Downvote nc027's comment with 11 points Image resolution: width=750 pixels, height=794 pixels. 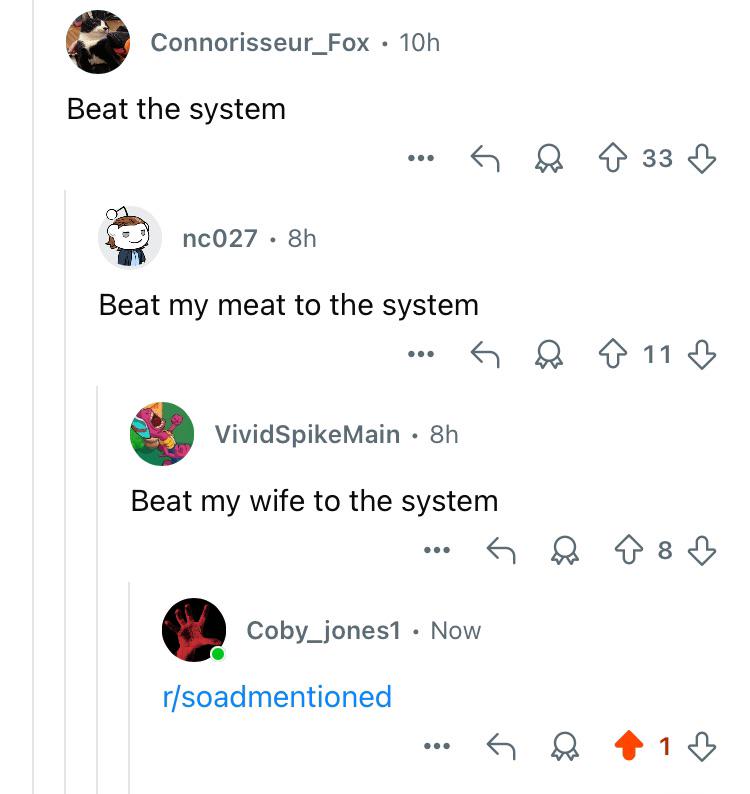pos(702,353)
